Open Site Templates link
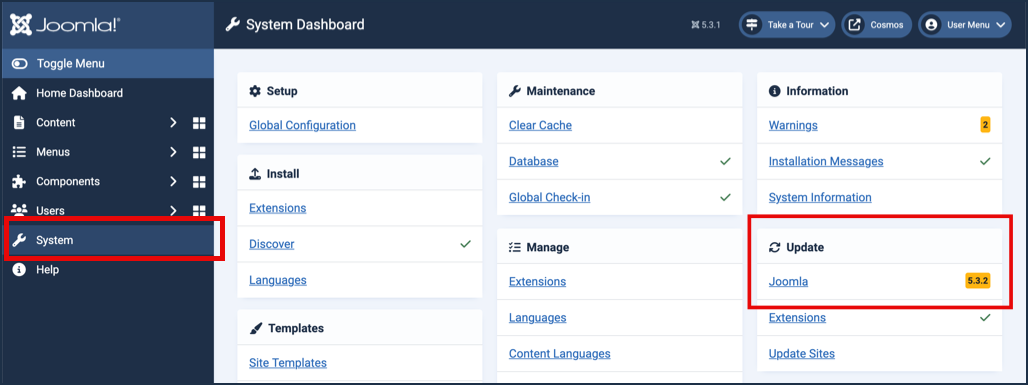Screen dimensions: 1028x385 pos(288,363)
